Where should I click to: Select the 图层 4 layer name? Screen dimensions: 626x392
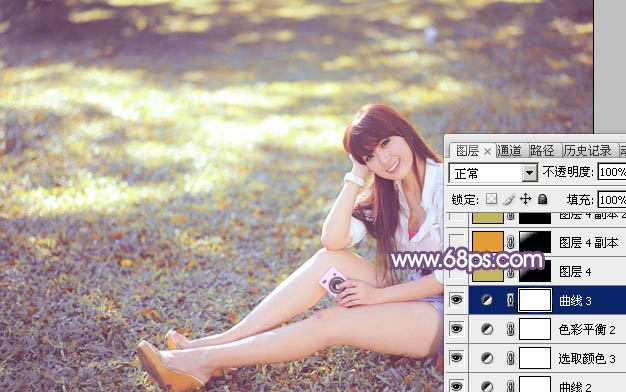pyautogui.click(x=575, y=272)
